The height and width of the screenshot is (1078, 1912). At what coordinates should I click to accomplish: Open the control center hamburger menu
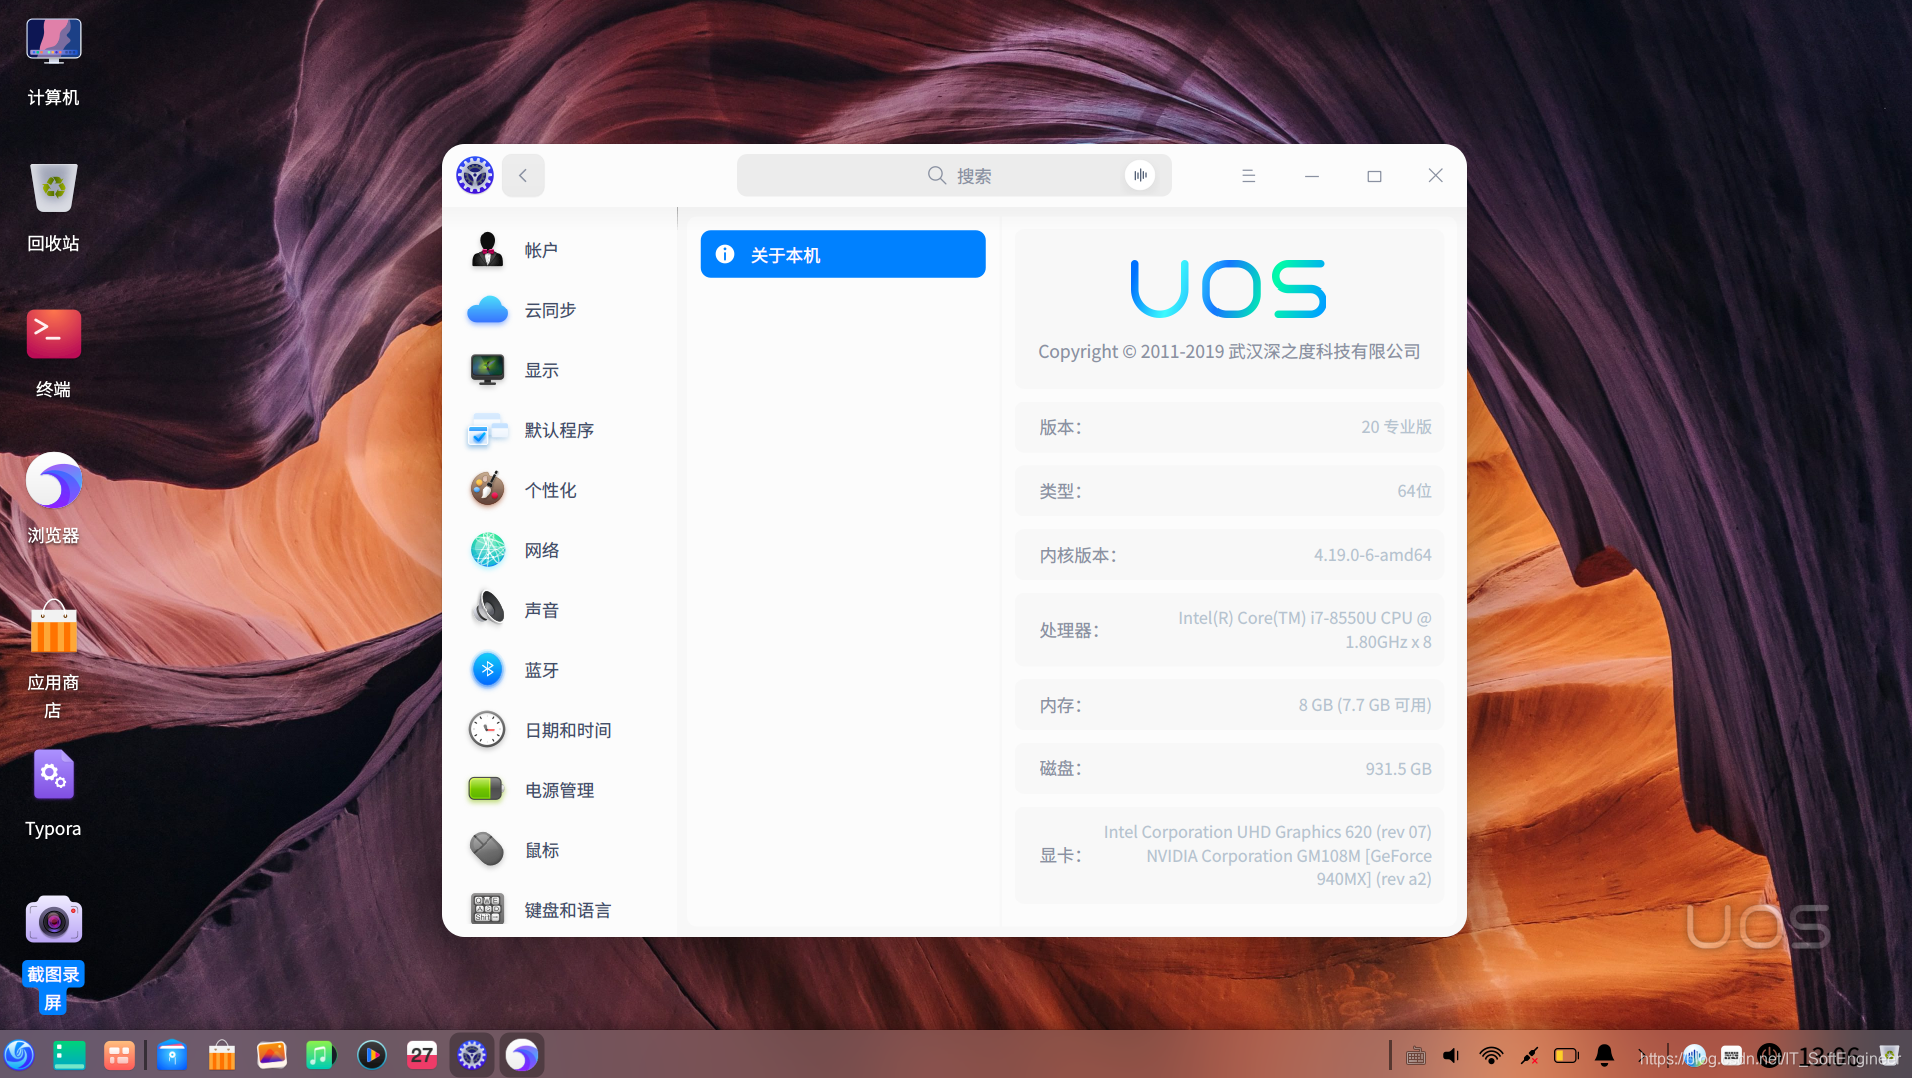(1248, 175)
